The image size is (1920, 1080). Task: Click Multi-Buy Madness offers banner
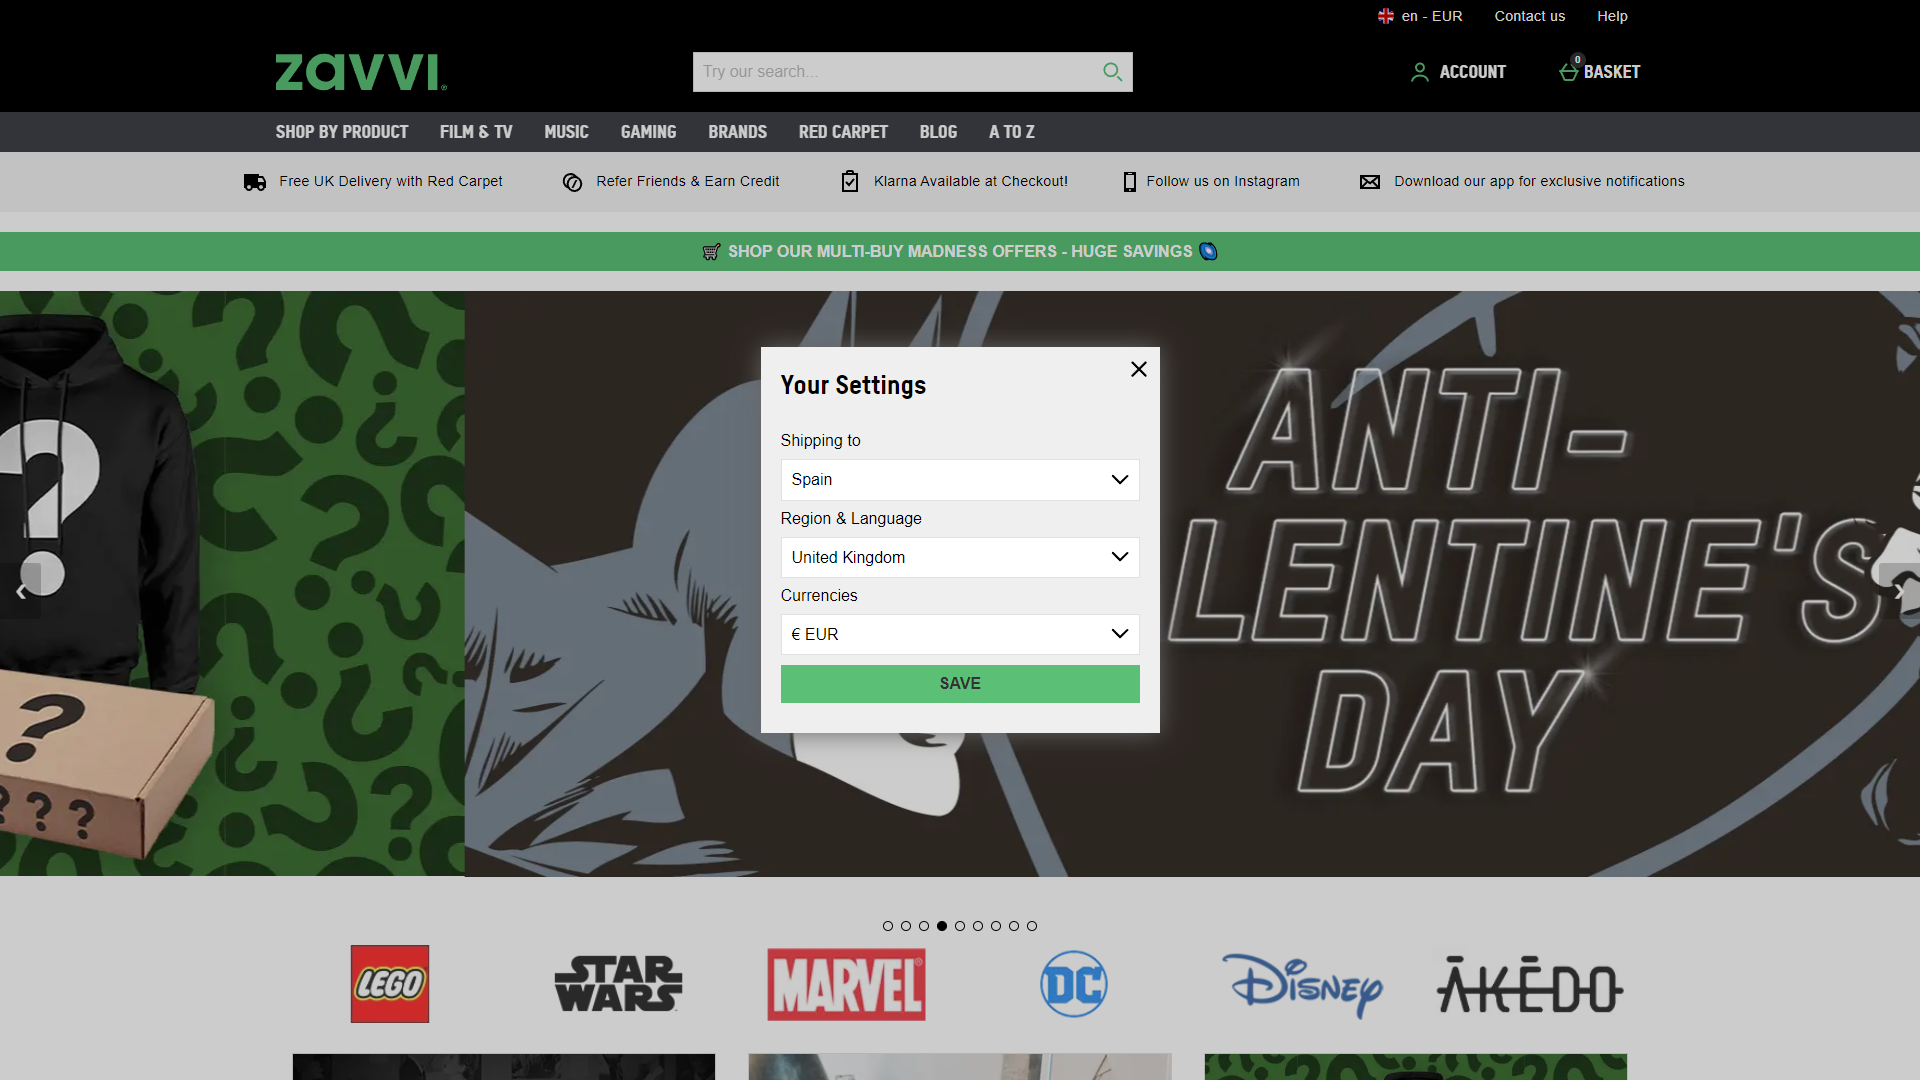tap(960, 252)
